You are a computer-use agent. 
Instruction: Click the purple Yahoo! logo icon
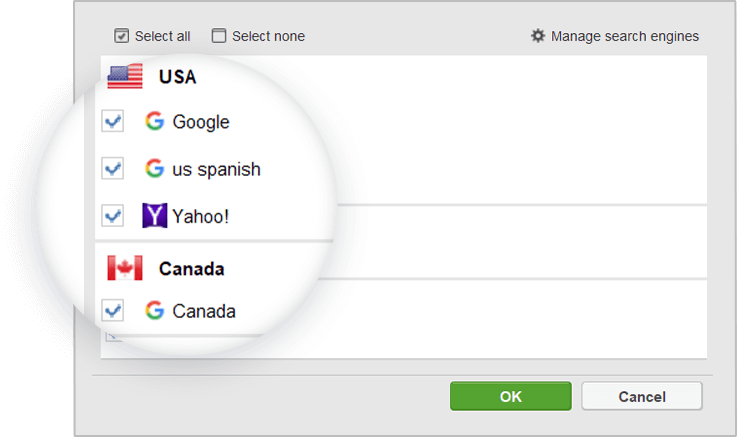(155, 216)
